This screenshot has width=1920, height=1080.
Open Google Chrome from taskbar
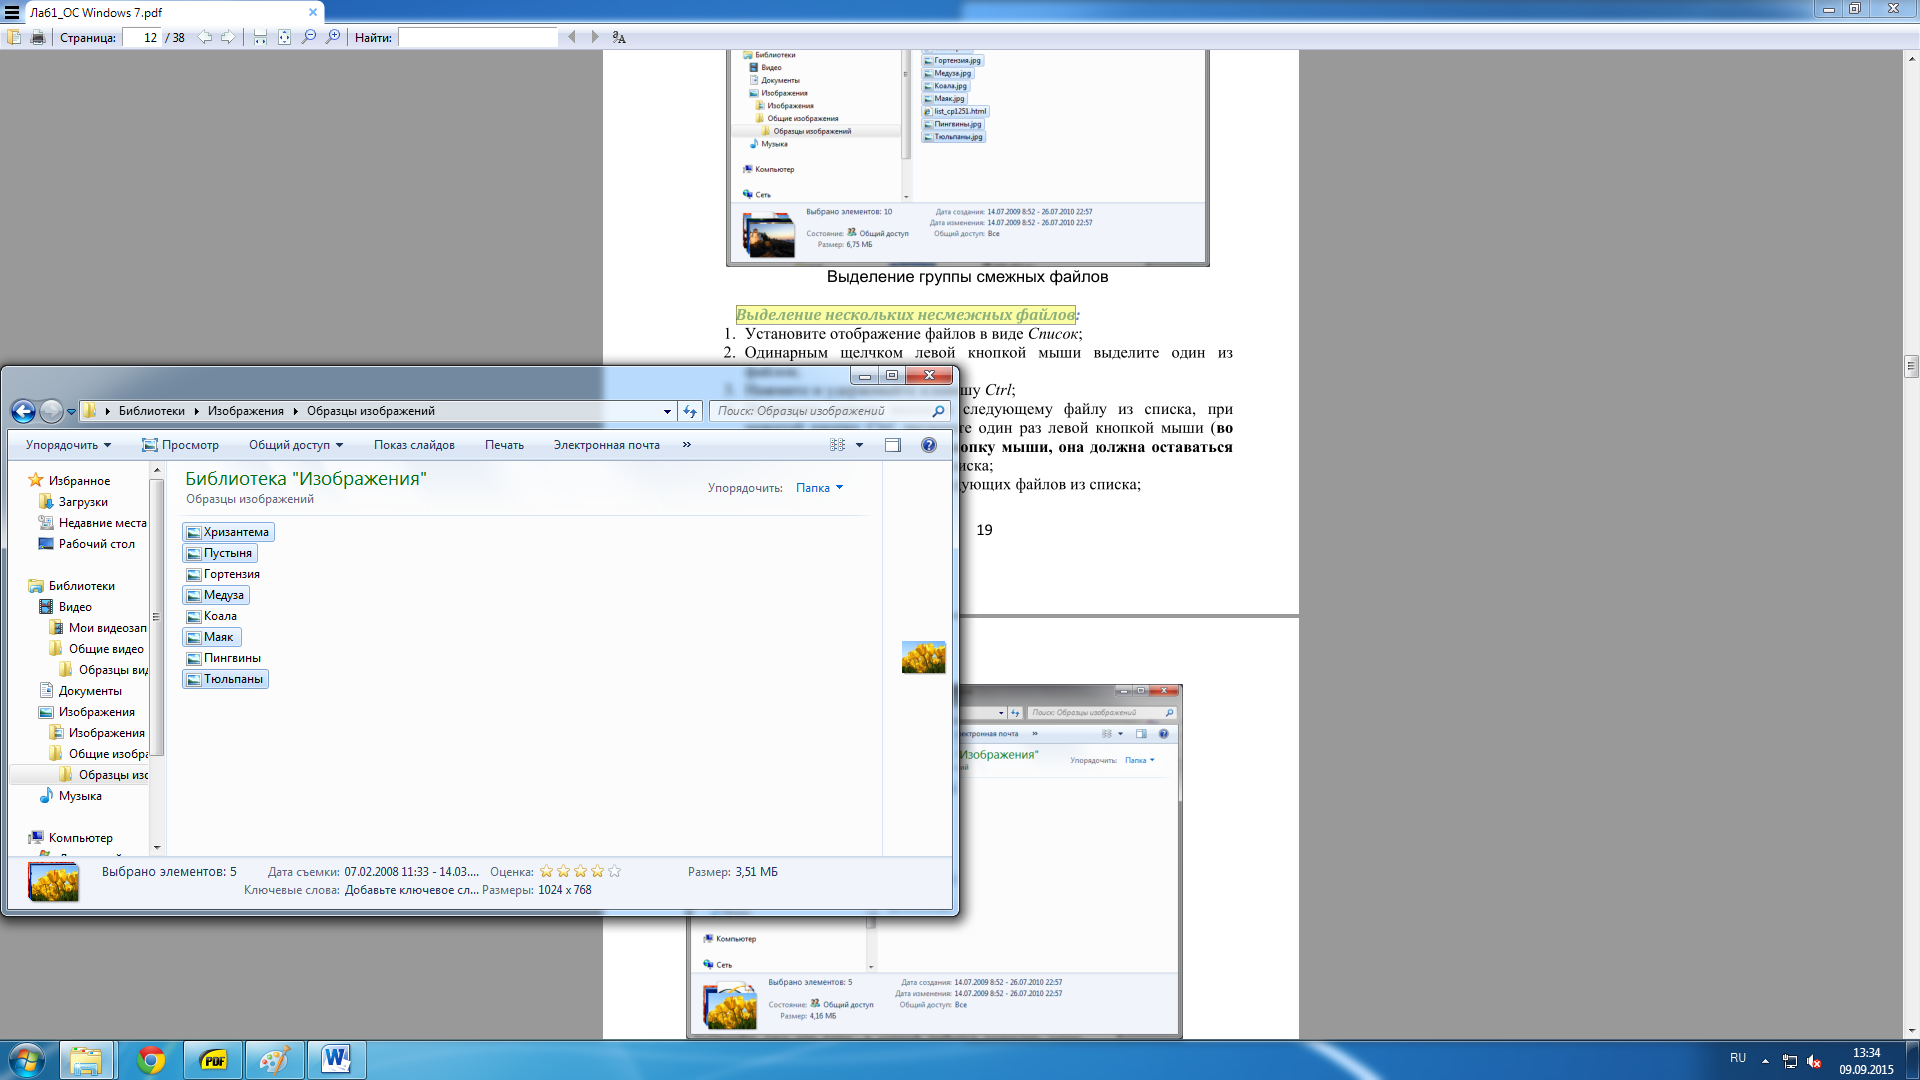tap(151, 1060)
